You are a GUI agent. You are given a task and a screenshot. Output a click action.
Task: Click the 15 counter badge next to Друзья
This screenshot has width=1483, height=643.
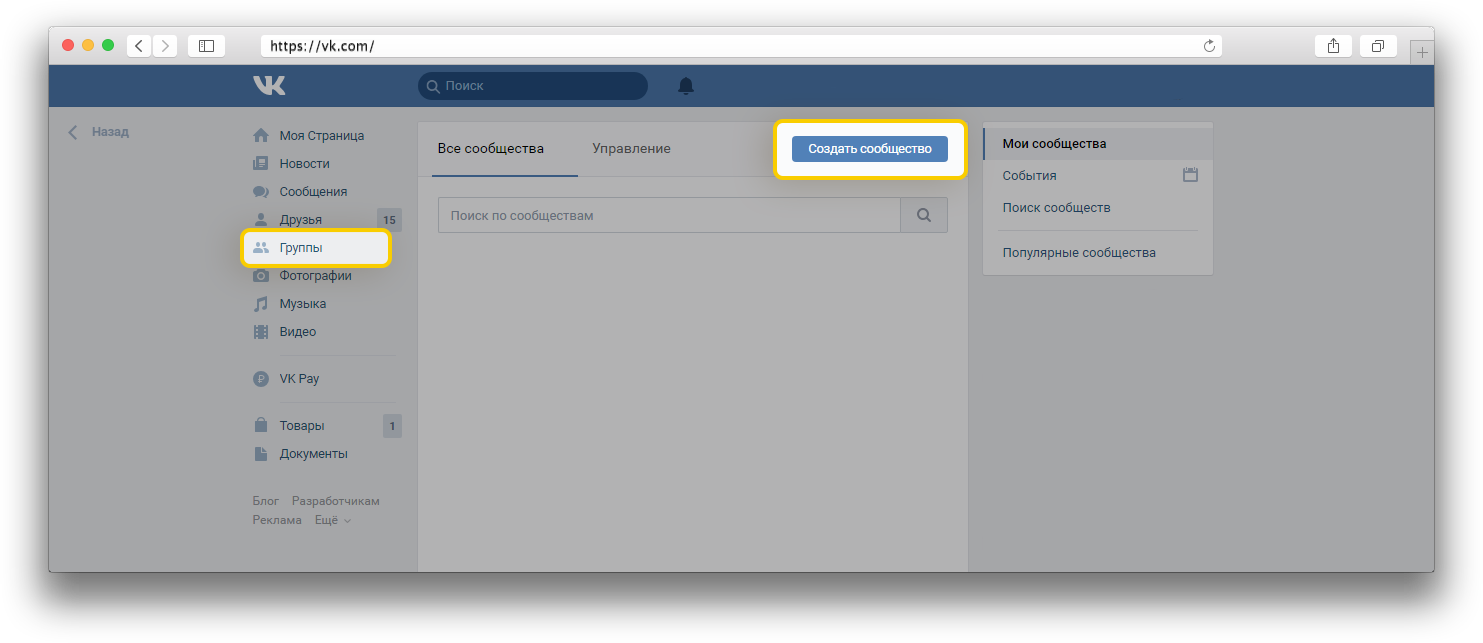tap(390, 219)
